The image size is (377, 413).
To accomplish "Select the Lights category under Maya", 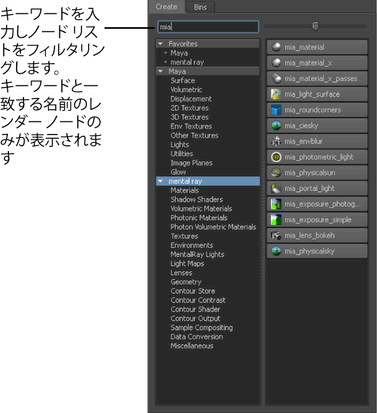I will (180, 145).
